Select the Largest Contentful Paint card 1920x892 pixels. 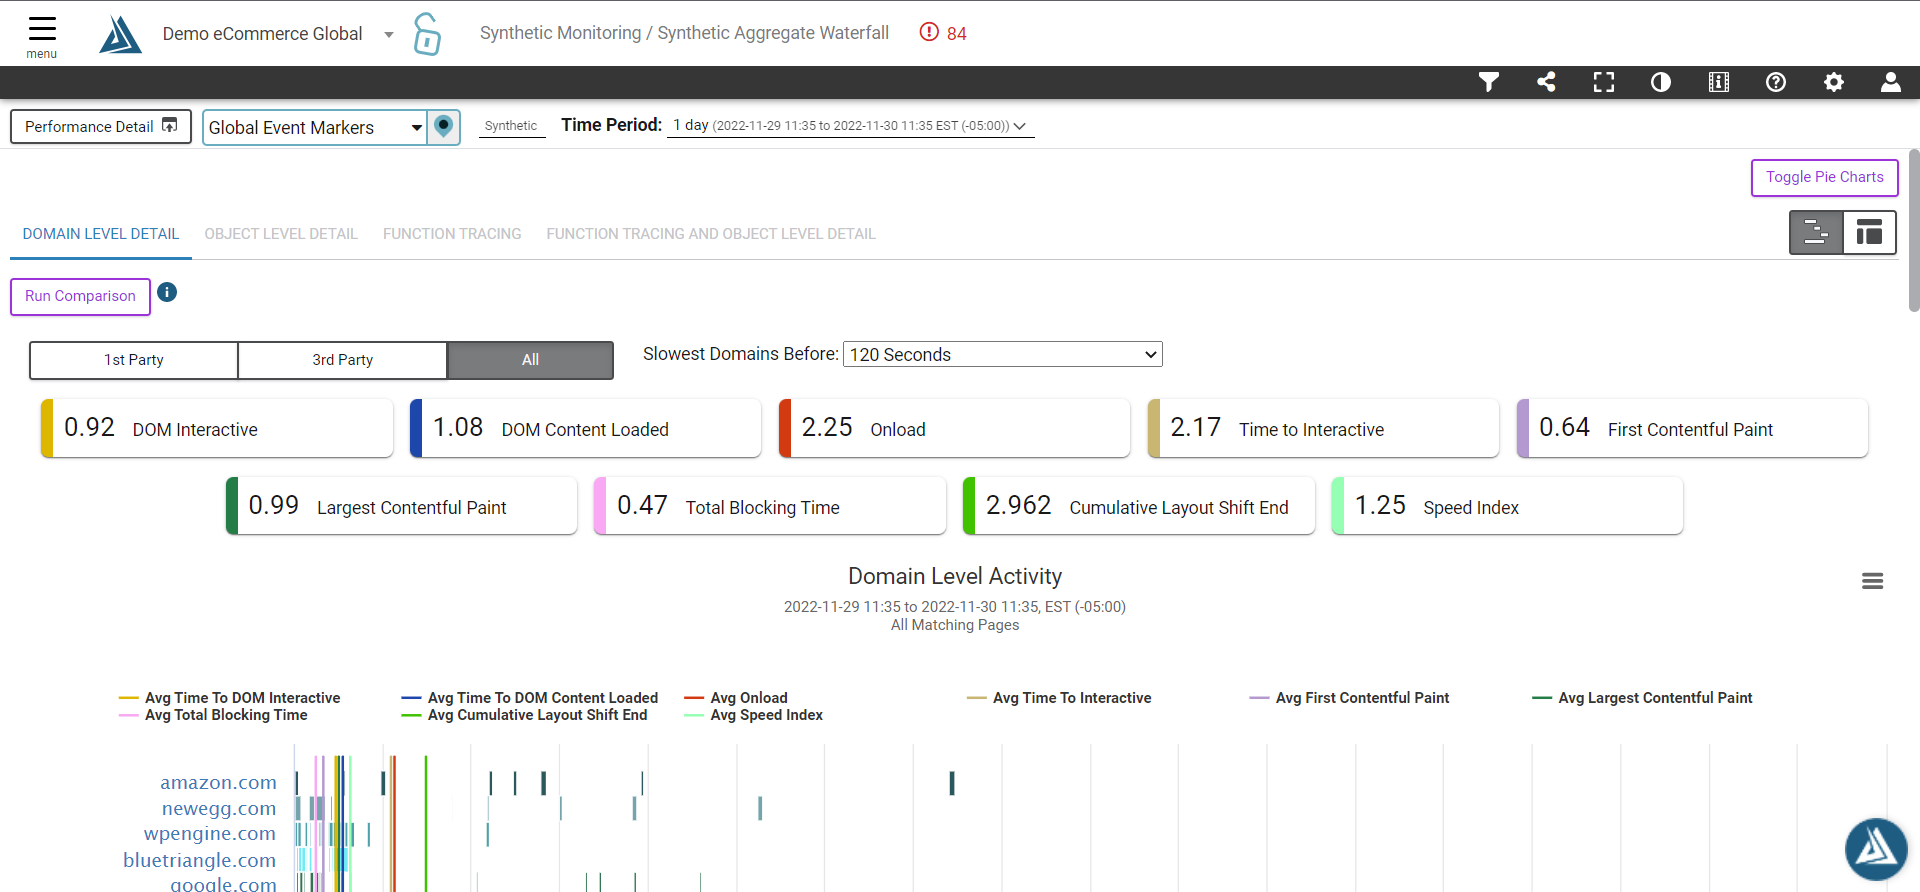click(x=402, y=506)
